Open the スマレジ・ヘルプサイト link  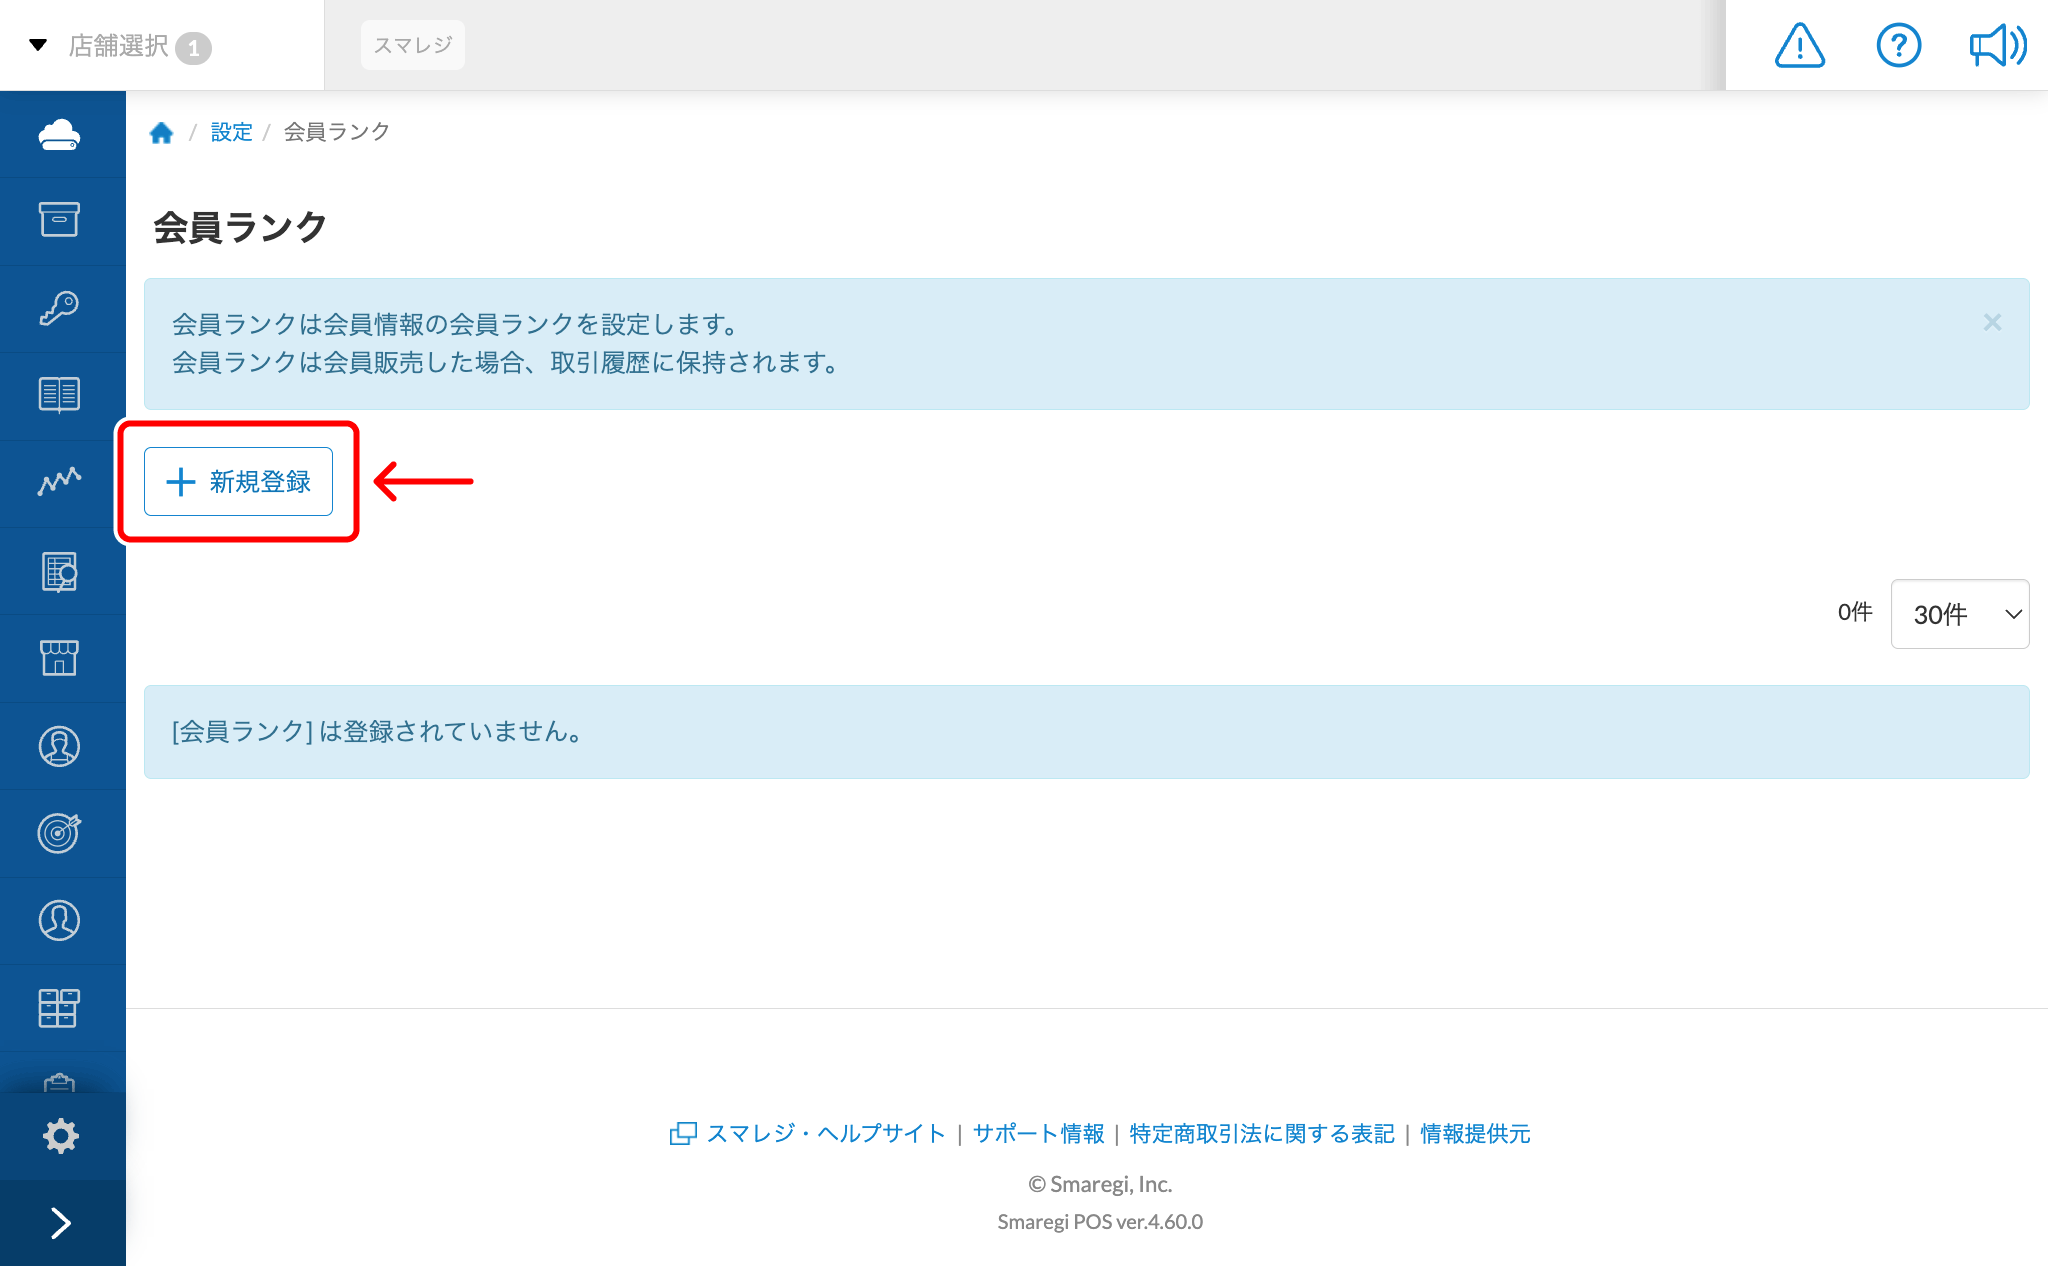pyautogui.click(x=825, y=1134)
